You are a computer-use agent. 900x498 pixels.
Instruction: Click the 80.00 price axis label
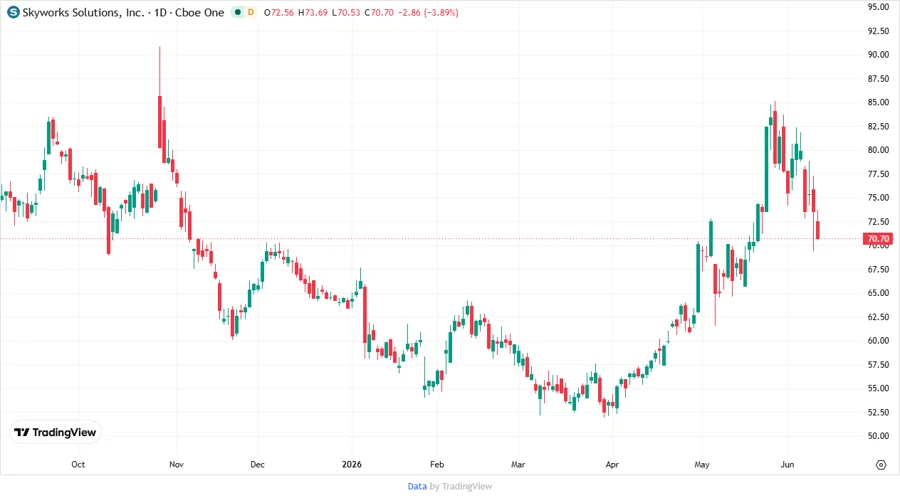pos(878,150)
